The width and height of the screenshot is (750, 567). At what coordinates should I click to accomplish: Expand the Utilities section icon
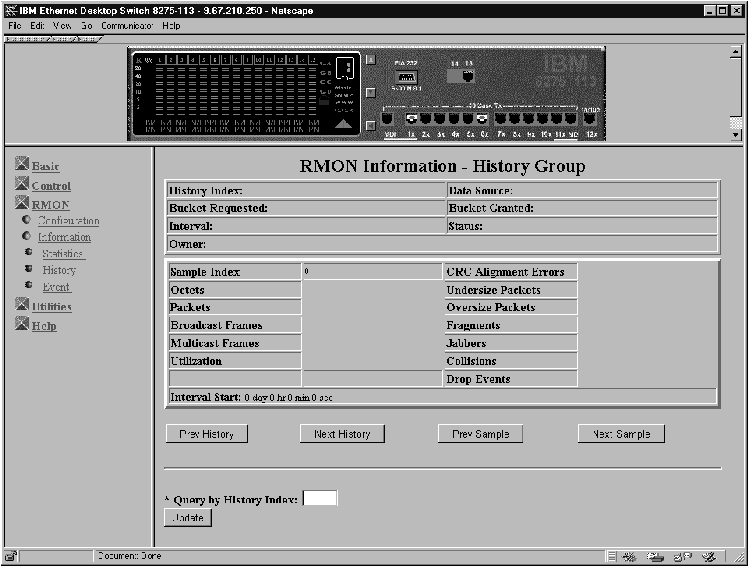23,307
